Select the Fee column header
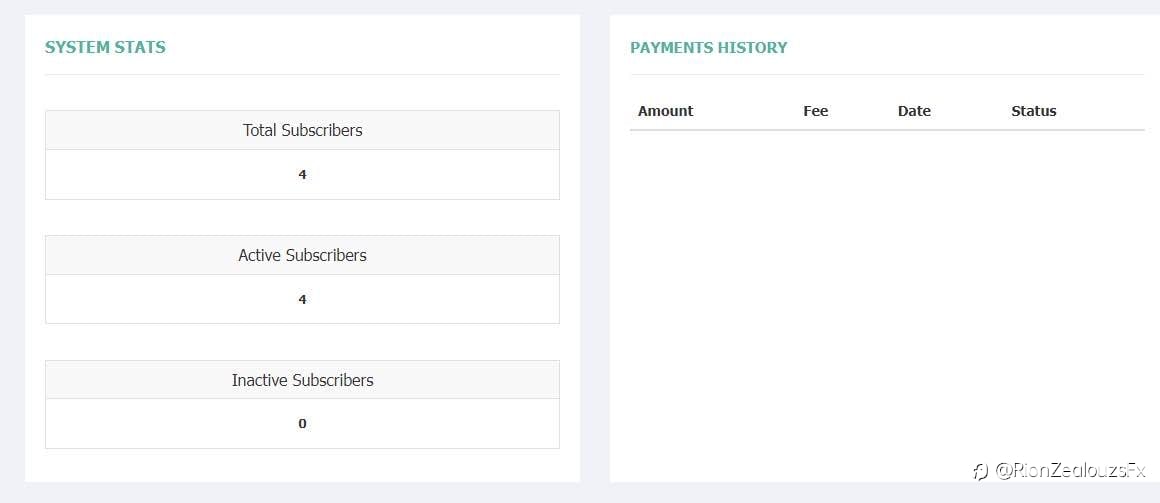This screenshot has height=503, width=1160. click(815, 111)
